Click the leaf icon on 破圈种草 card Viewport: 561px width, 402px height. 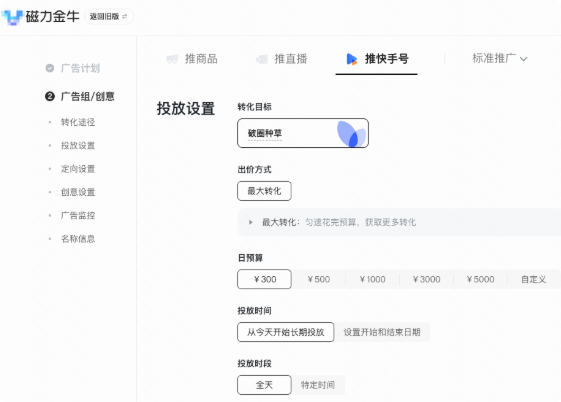[351, 134]
